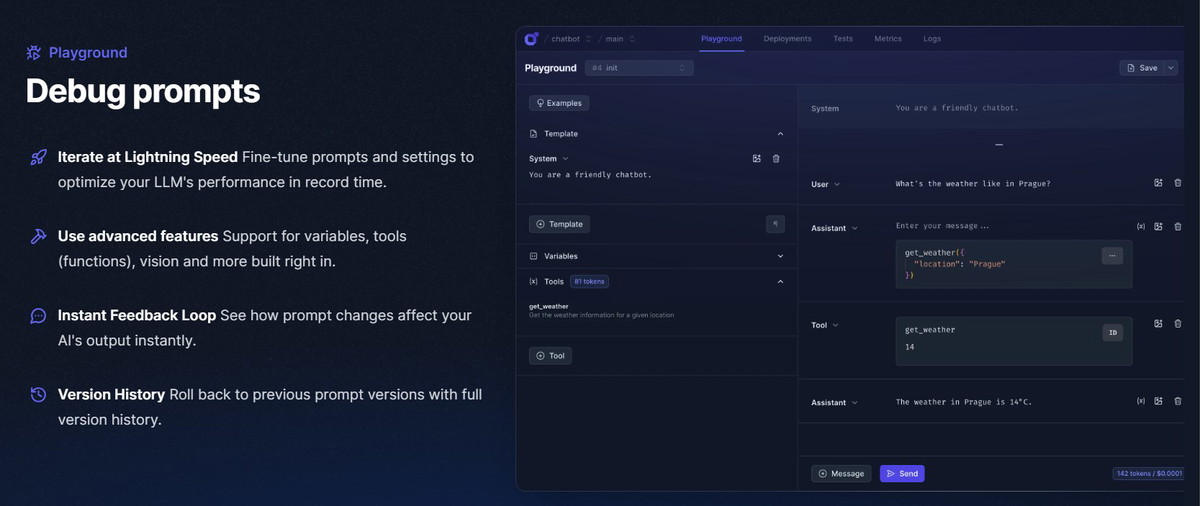
Task: Click variable icon on last Assistant message
Action: (x=1141, y=401)
